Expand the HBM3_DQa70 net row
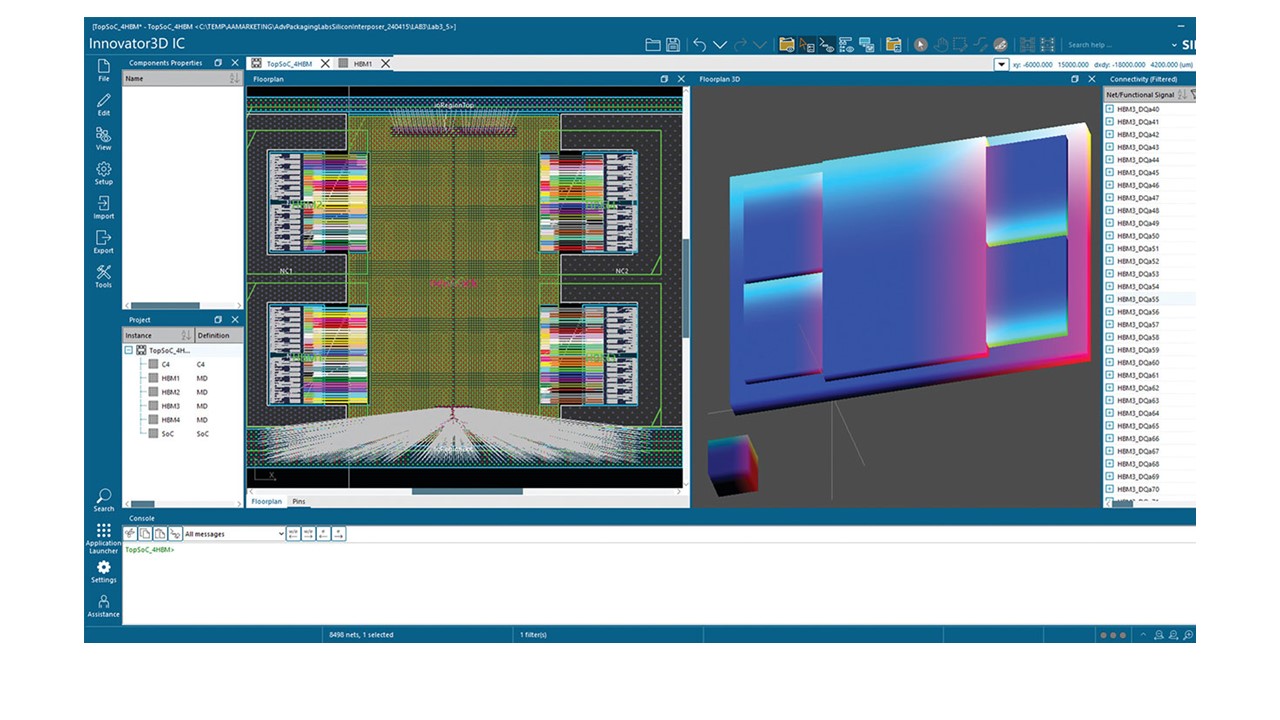 point(1109,490)
